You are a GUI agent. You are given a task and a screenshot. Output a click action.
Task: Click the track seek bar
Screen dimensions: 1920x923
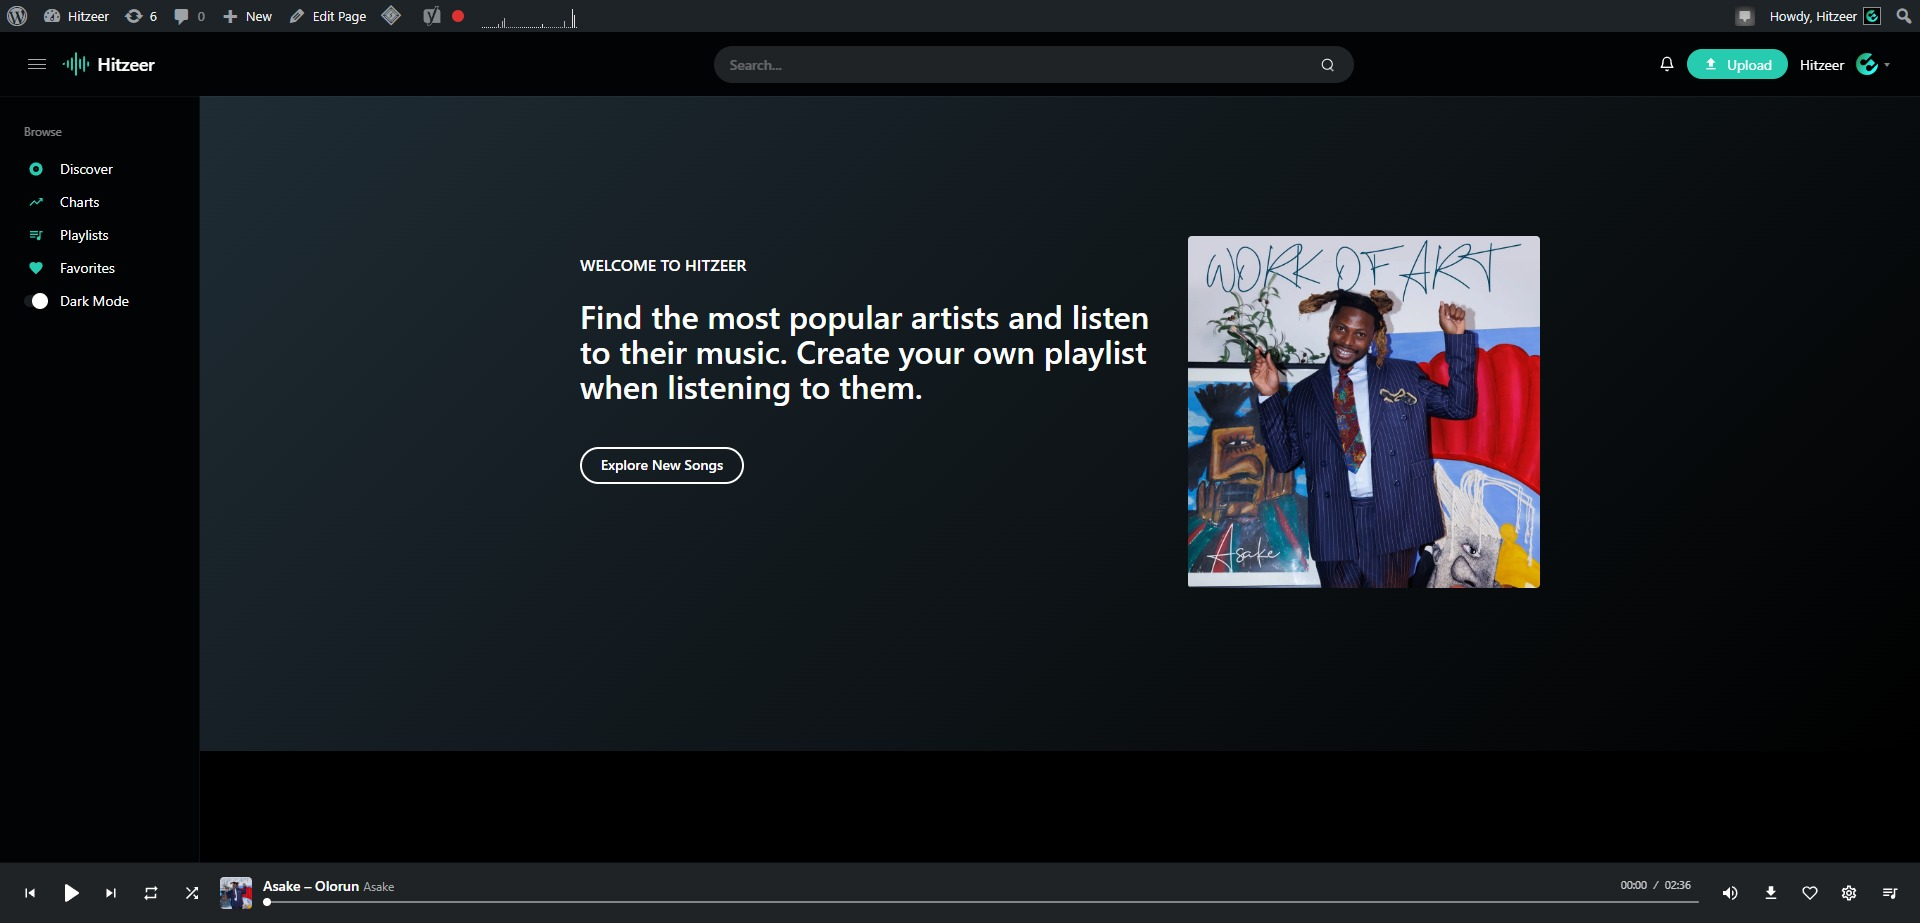click(x=981, y=902)
